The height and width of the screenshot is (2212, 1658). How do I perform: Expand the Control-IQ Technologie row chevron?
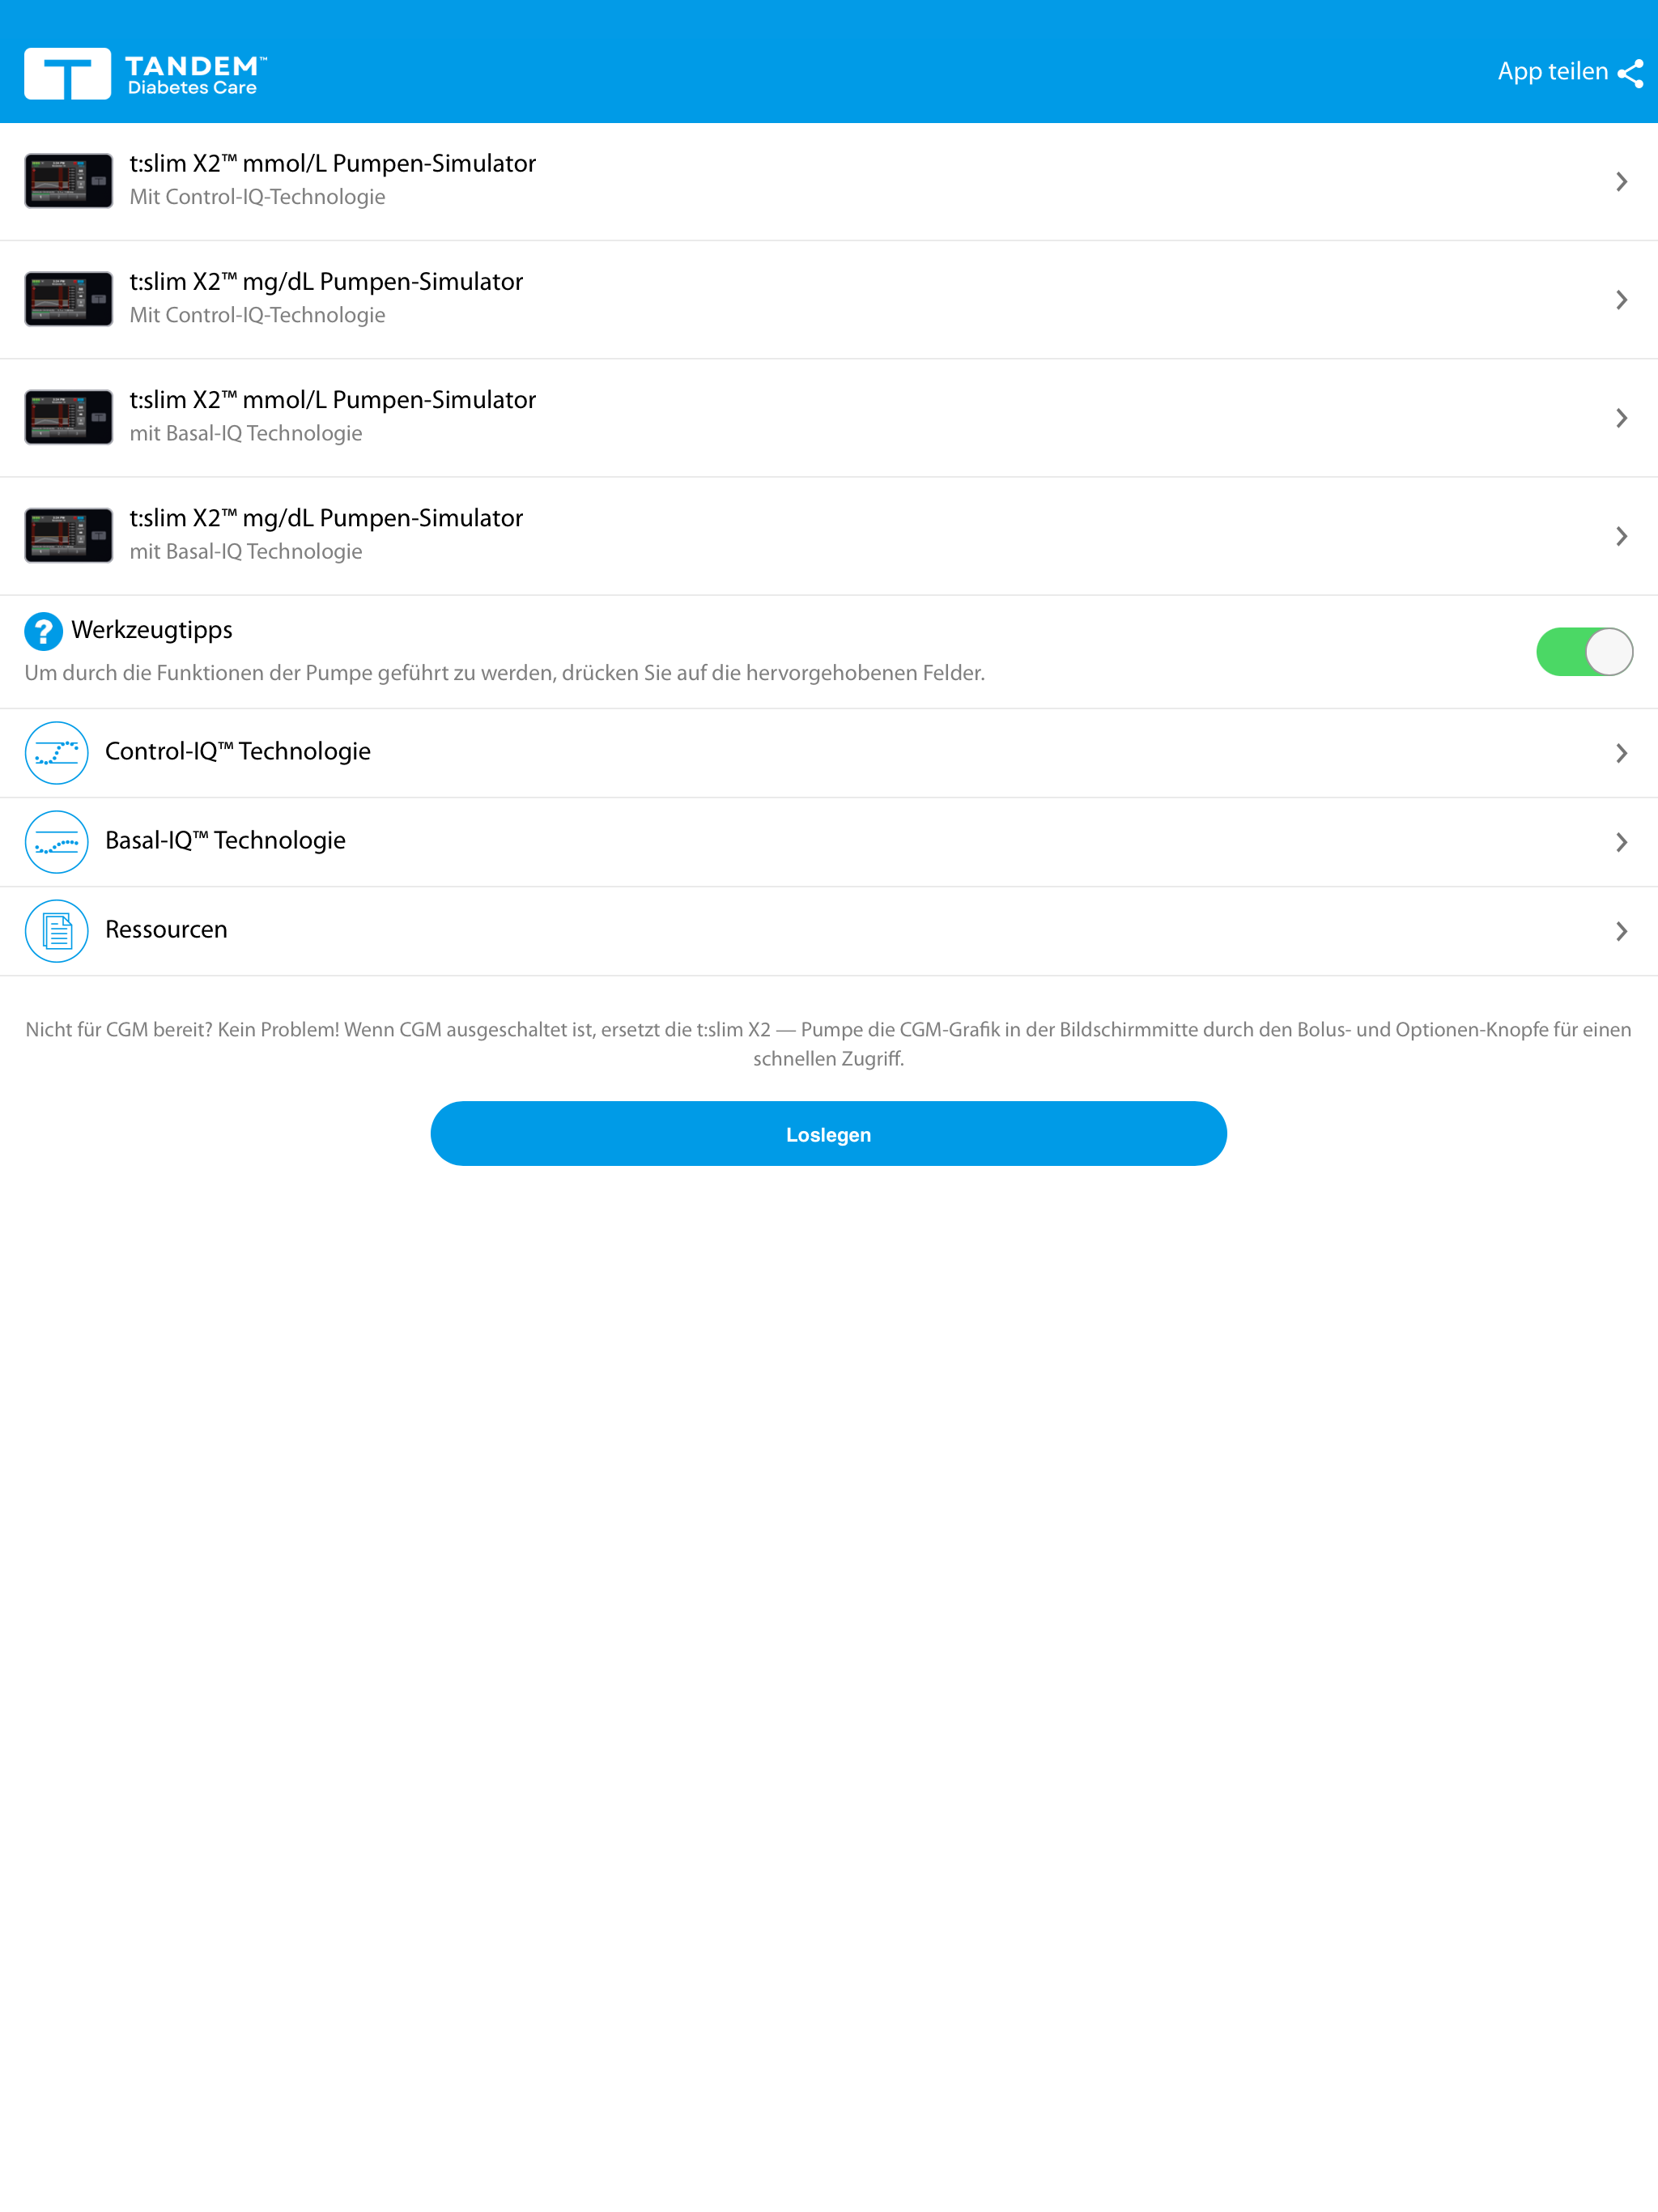click(x=1621, y=753)
